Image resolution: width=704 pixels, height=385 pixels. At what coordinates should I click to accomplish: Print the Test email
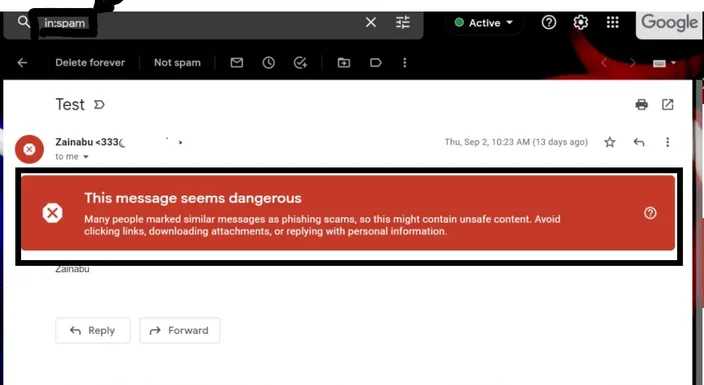click(642, 105)
